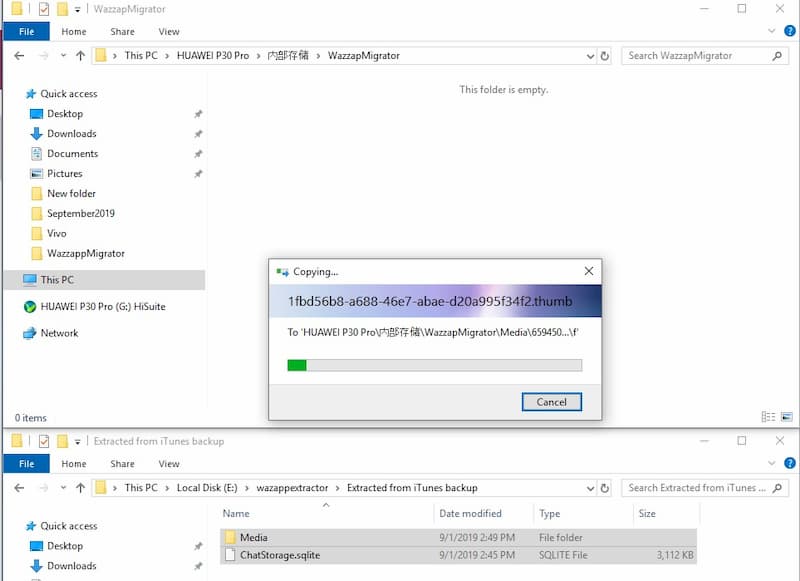Expand the ribbon in WazzapMigrator window

(771, 31)
